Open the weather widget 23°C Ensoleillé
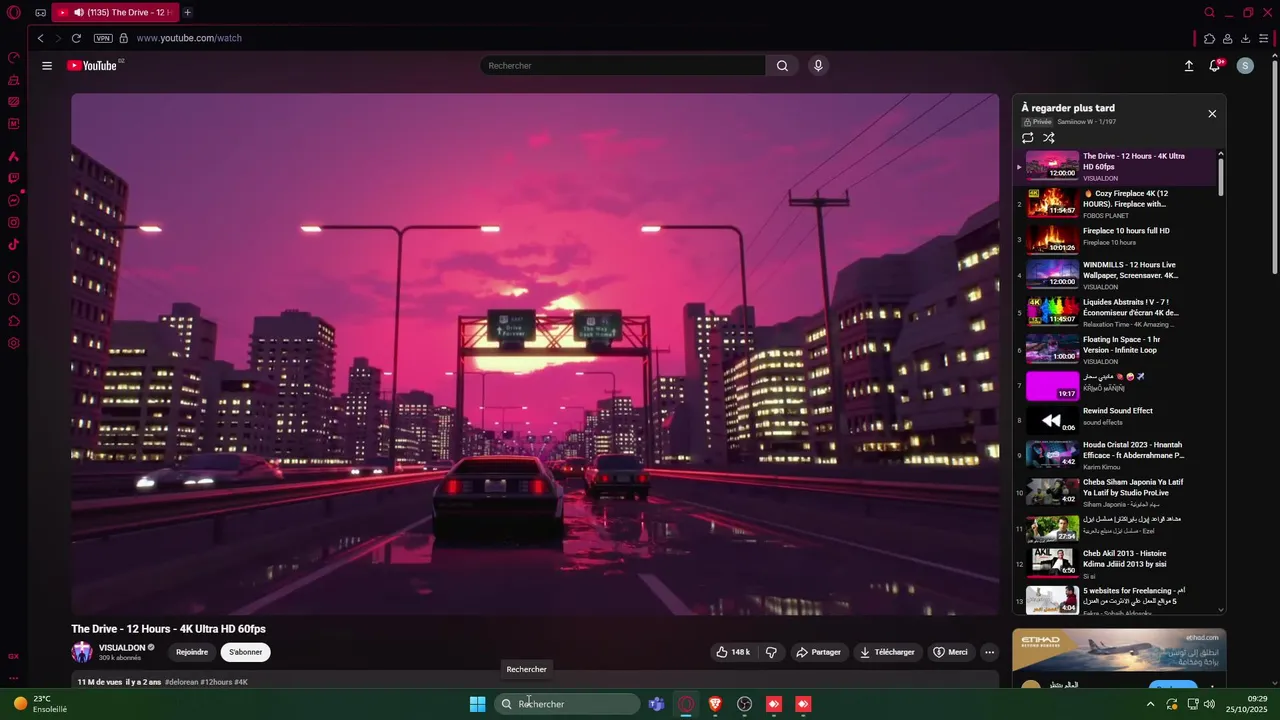1280x720 pixels. [41, 704]
